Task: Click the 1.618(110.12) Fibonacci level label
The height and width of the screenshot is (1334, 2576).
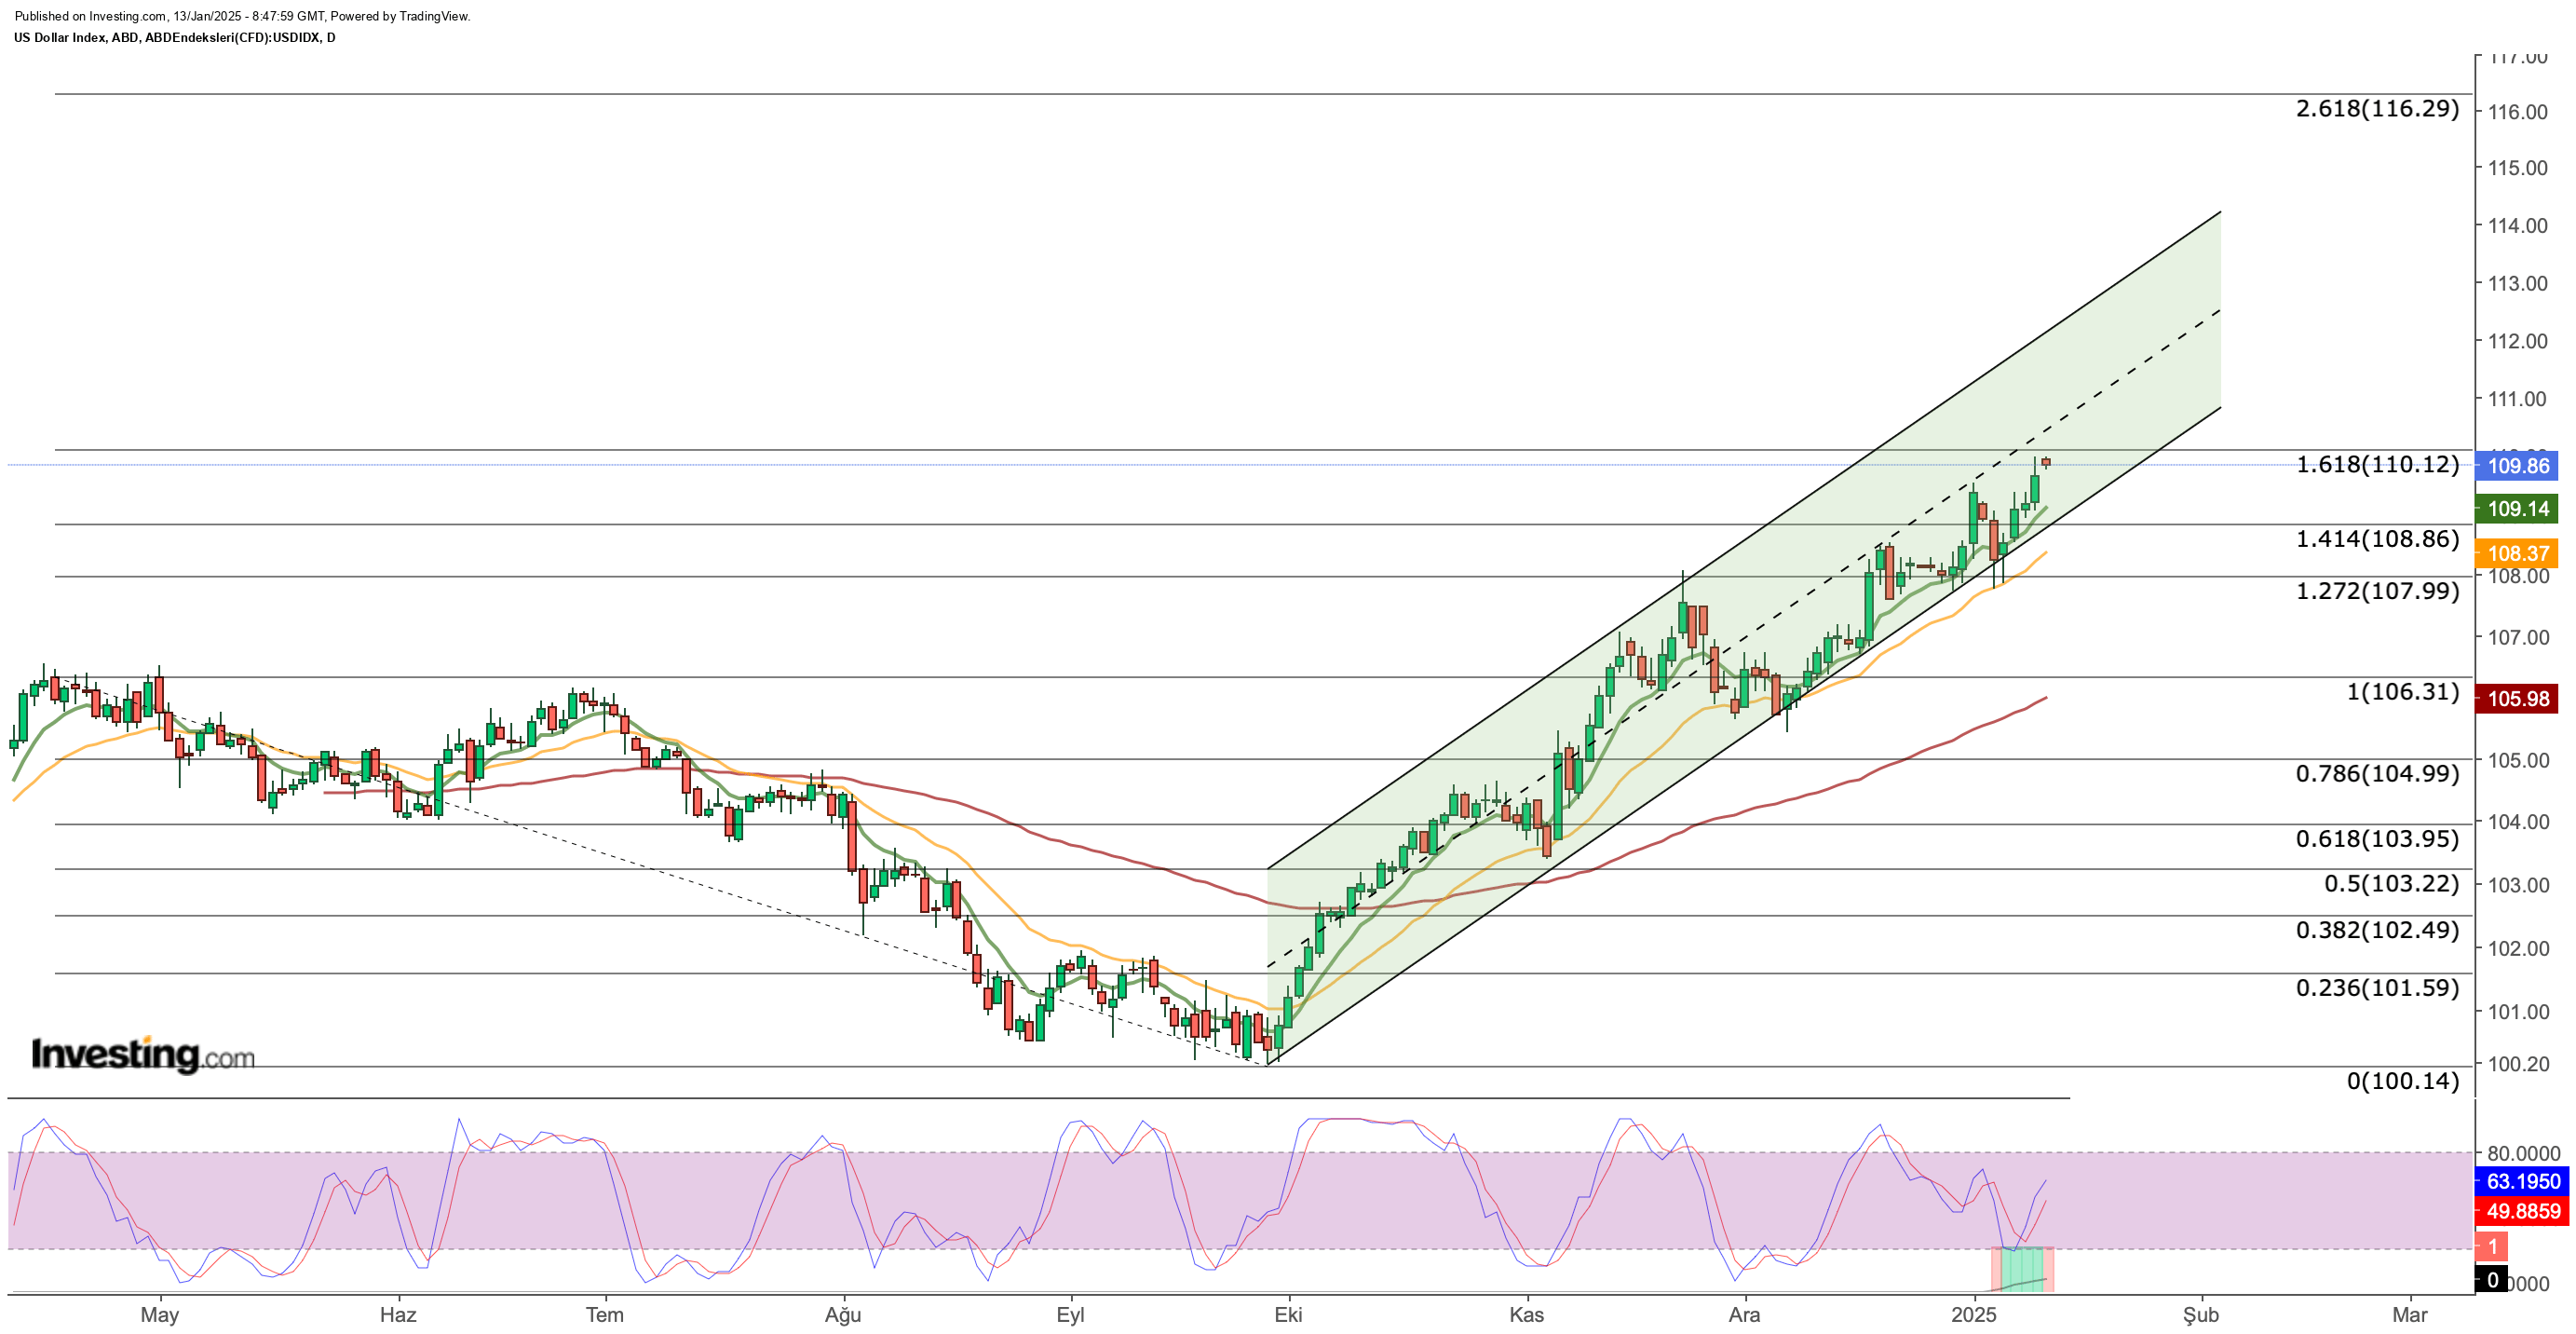Action: click(2377, 464)
